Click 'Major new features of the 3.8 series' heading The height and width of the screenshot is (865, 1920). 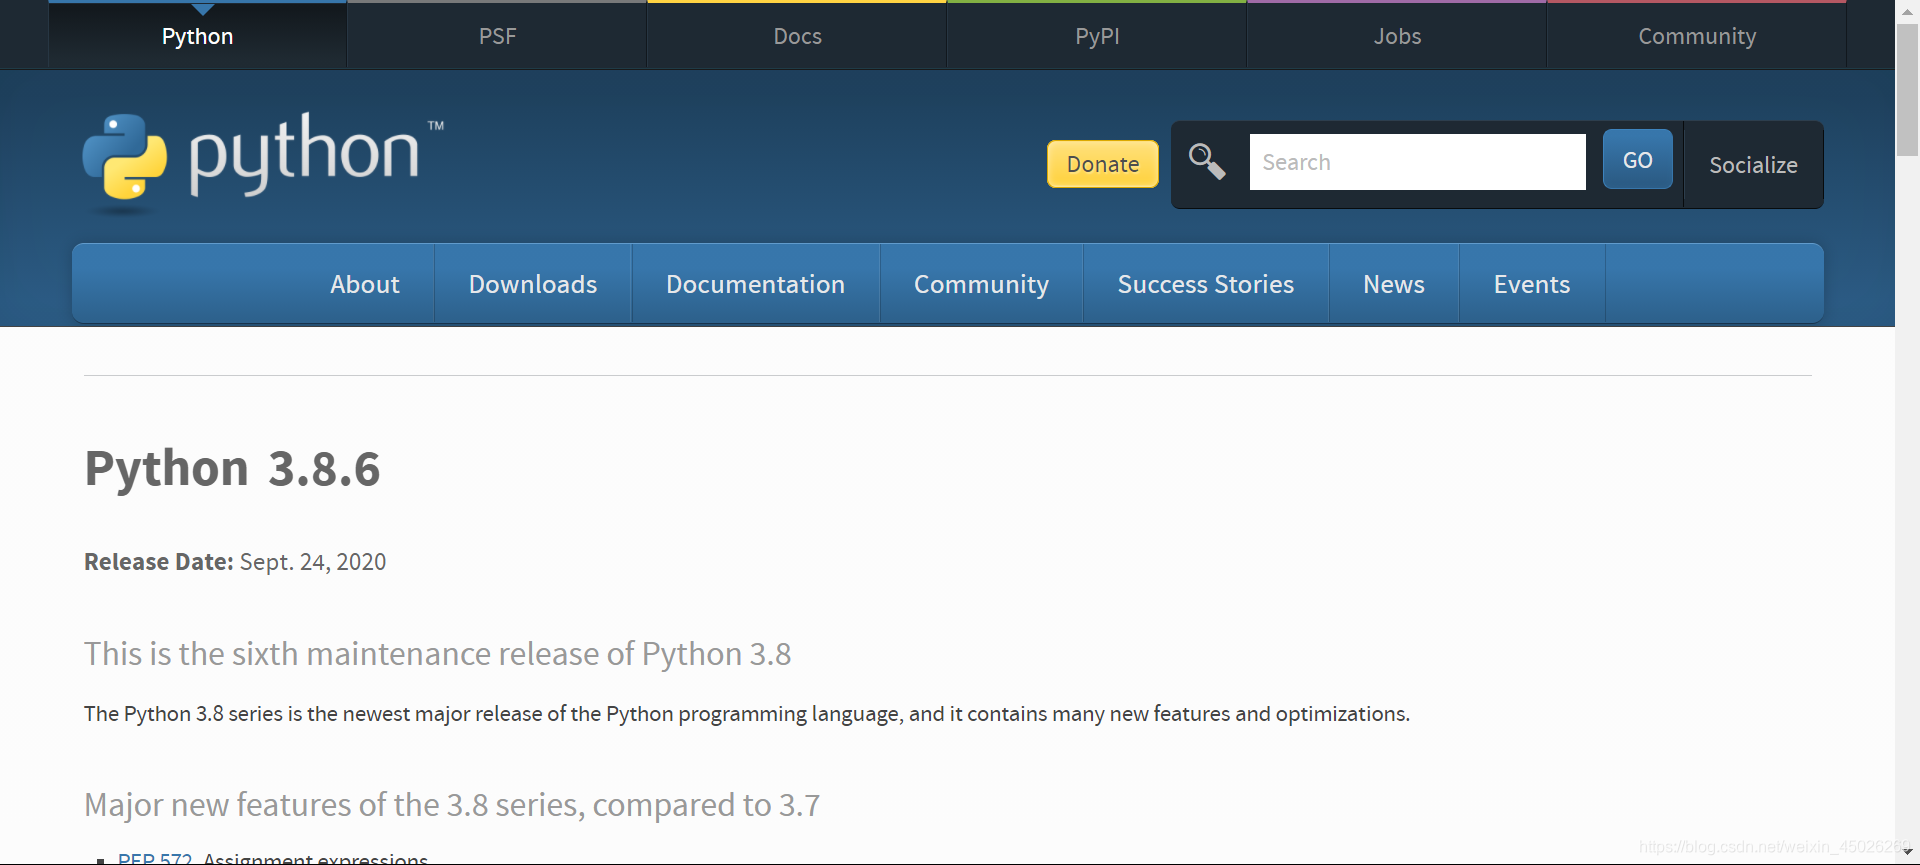click(452, 805)
